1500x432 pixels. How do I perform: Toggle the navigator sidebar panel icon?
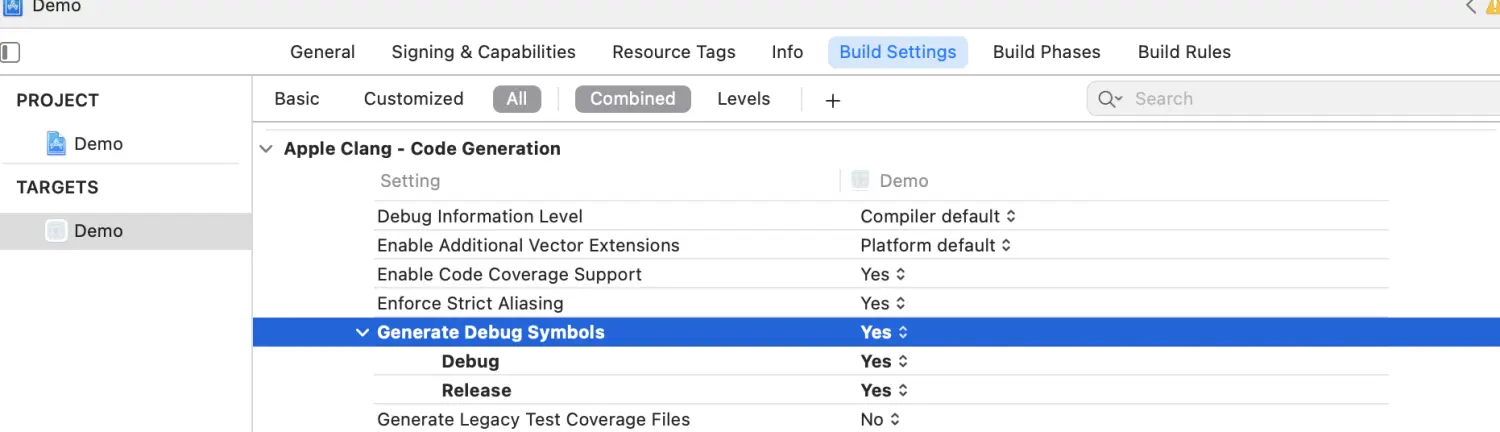[x=10, y=52]
